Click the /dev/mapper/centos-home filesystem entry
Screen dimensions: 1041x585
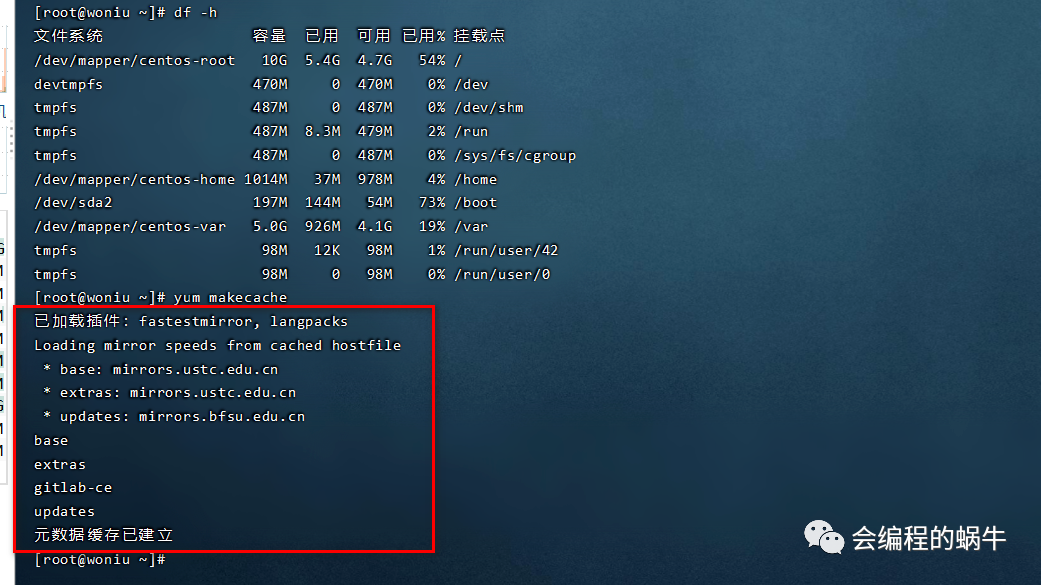135,179
